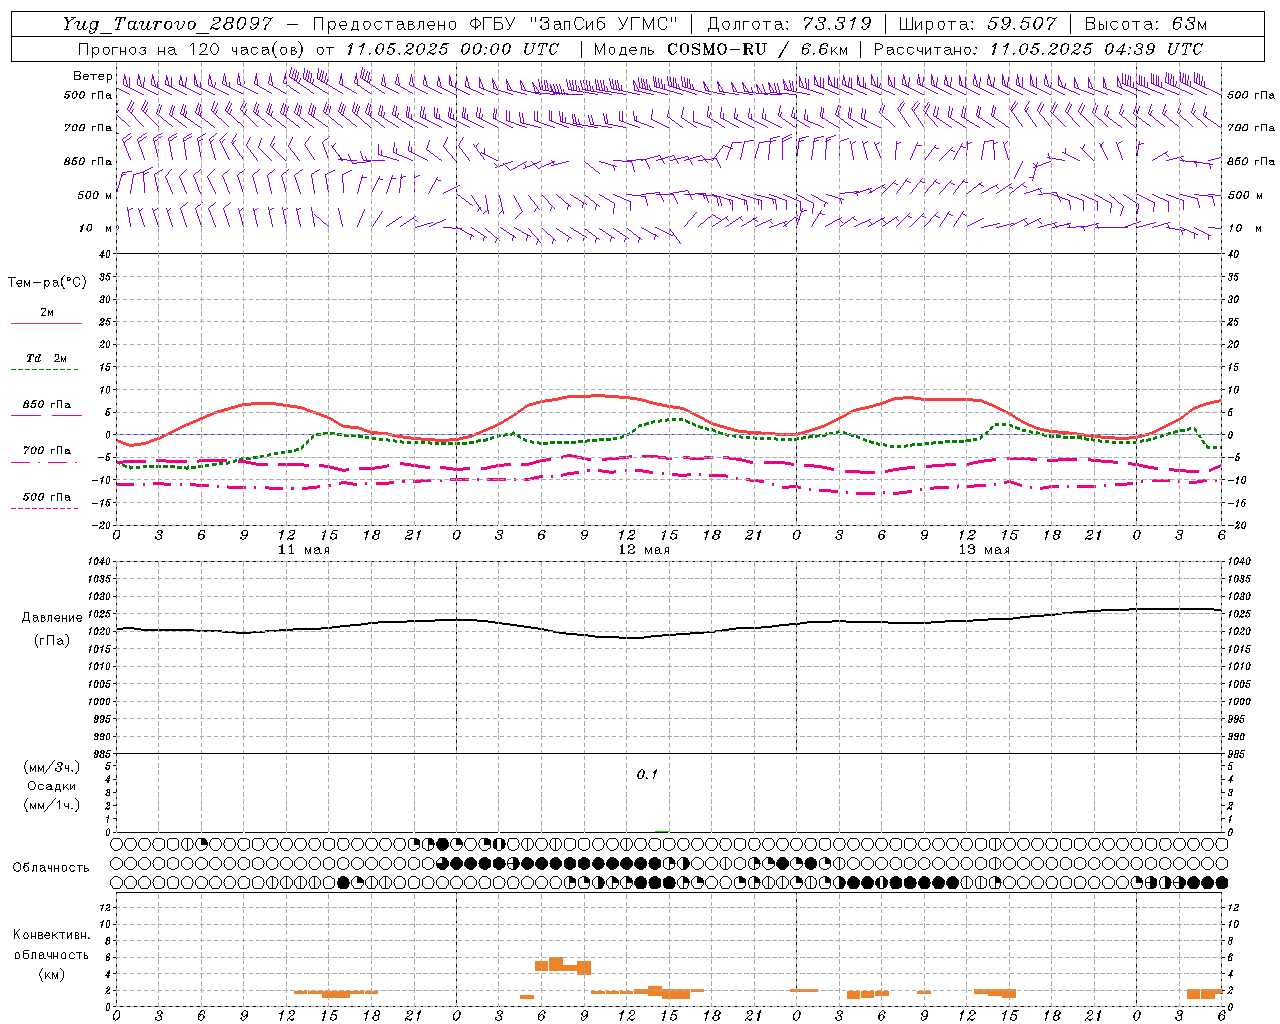Click the Облачность panel label
This screenshot has height=1024, width=1280.
[51, 868]
